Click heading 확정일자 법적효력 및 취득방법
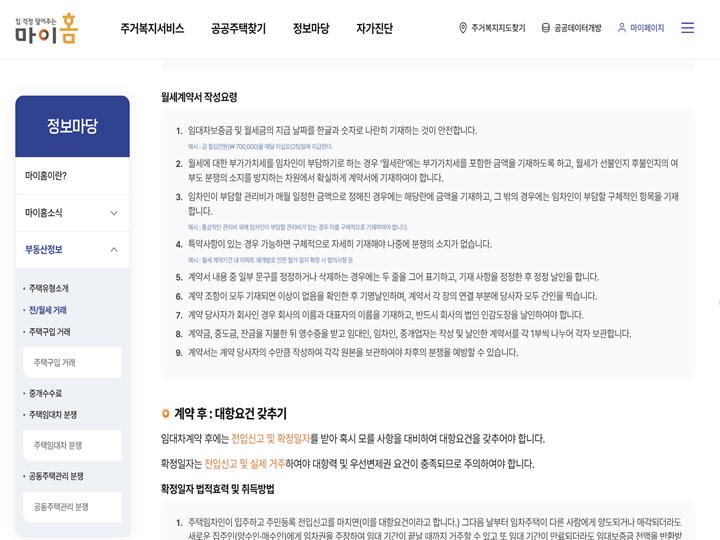Viewport: 720px width, 540px height. (217, 489)
